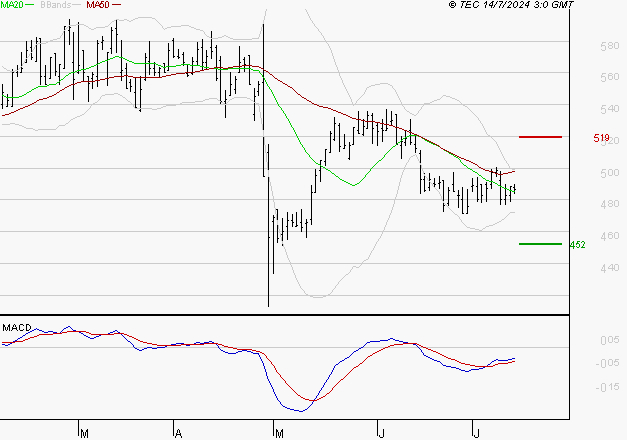Click the 560 price axis label

click(610, 77)
